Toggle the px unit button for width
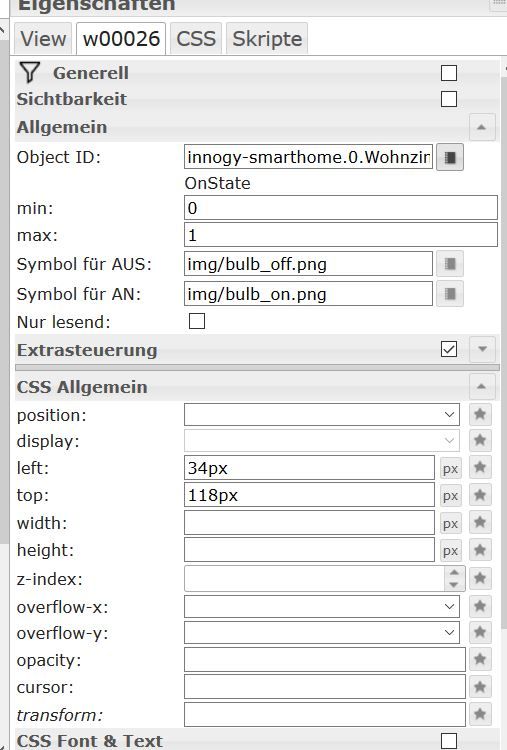Screen dimensions: 507x750 tap(451, 524)
